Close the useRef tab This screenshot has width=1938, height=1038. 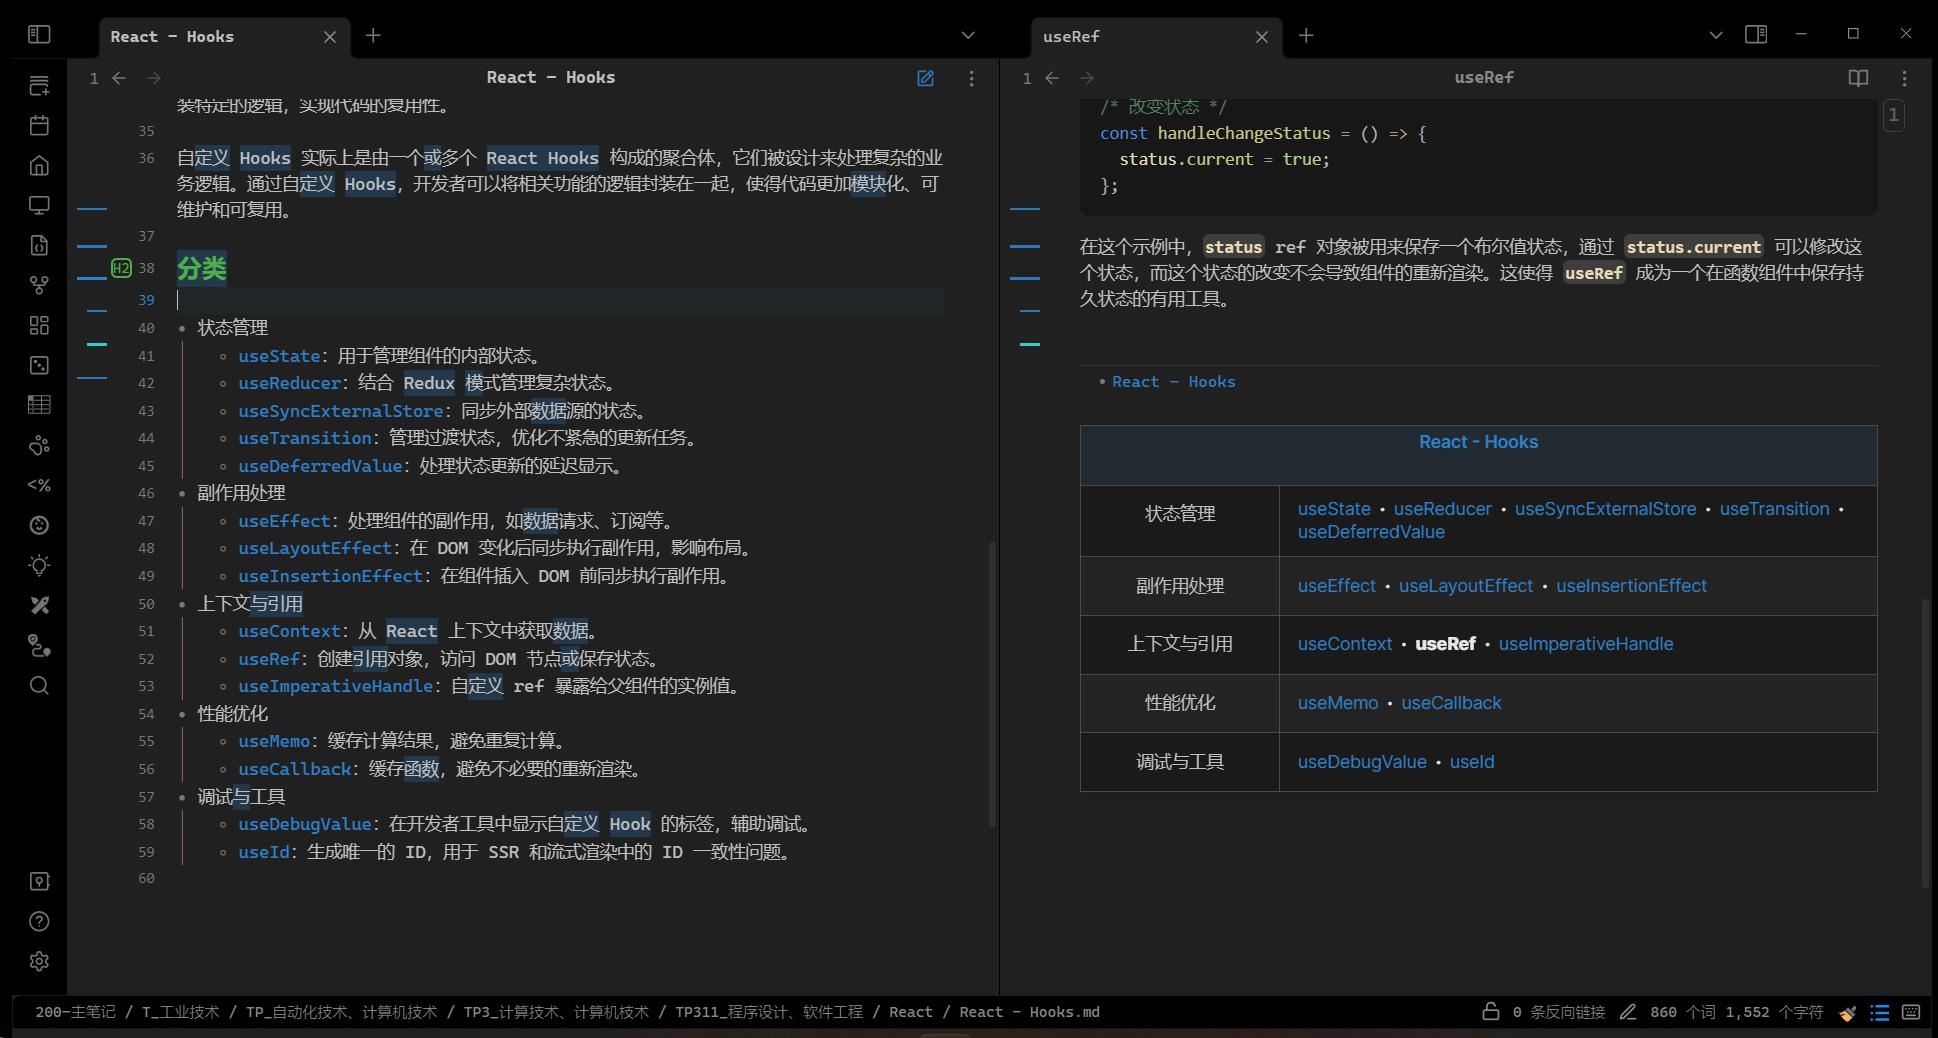1262,37
